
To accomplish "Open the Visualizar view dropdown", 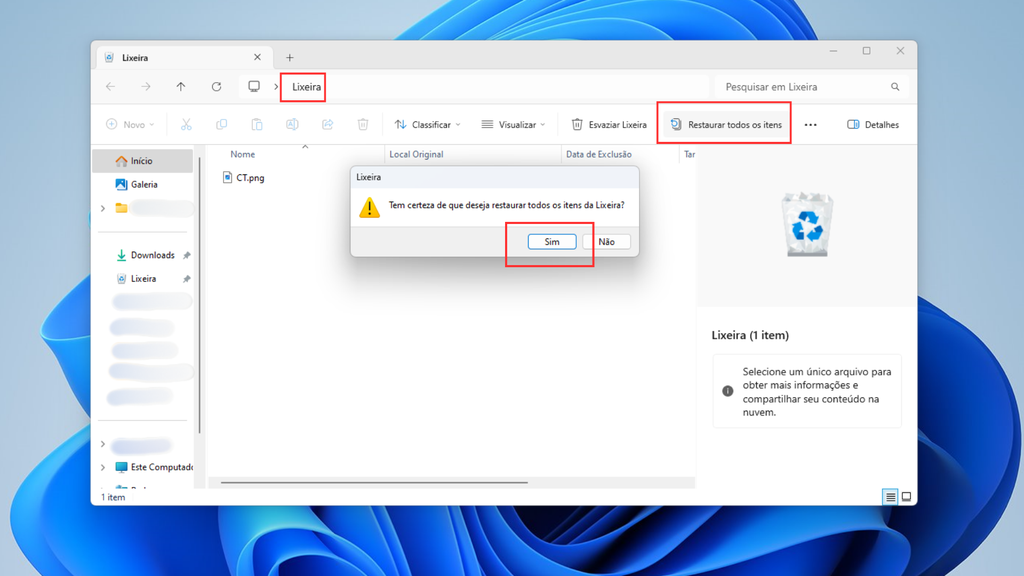I will (x=513, y=124).
